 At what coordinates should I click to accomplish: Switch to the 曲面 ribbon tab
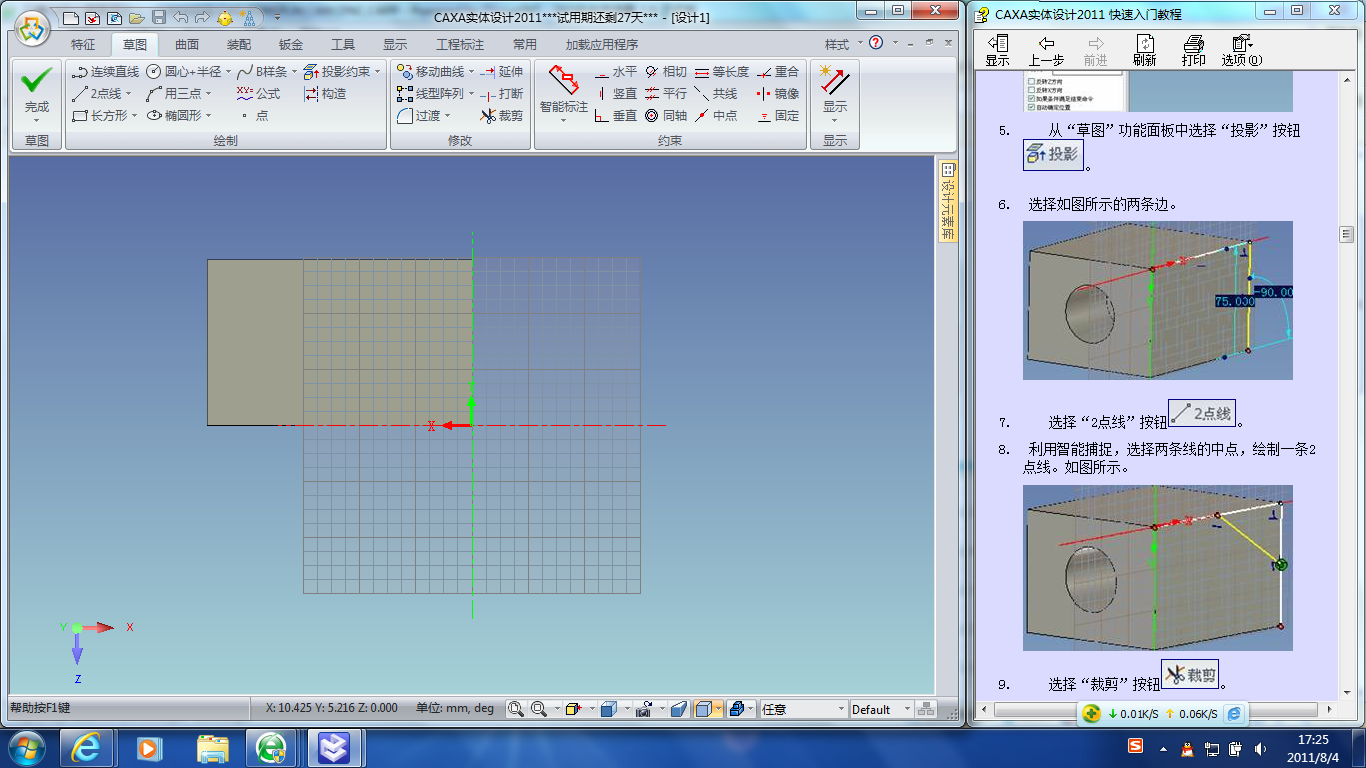pos(187,45)
